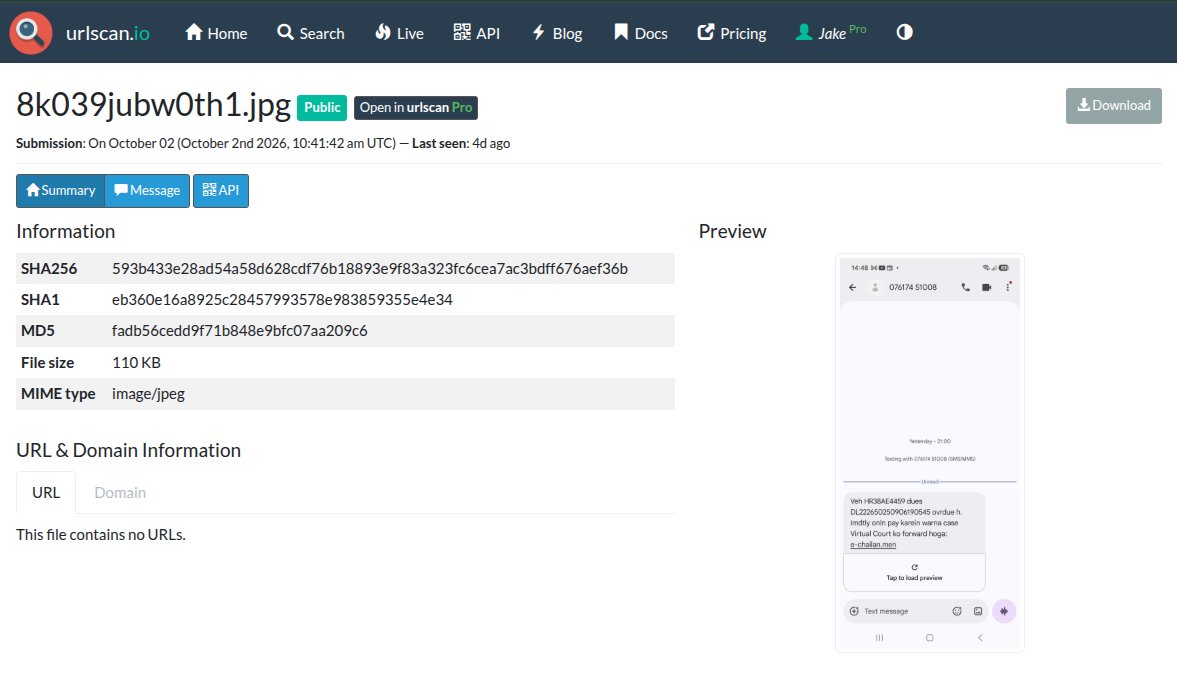Click the Docs bookmark icon
The width and height of the screenshot is (1177, 681).
[621, 32]
